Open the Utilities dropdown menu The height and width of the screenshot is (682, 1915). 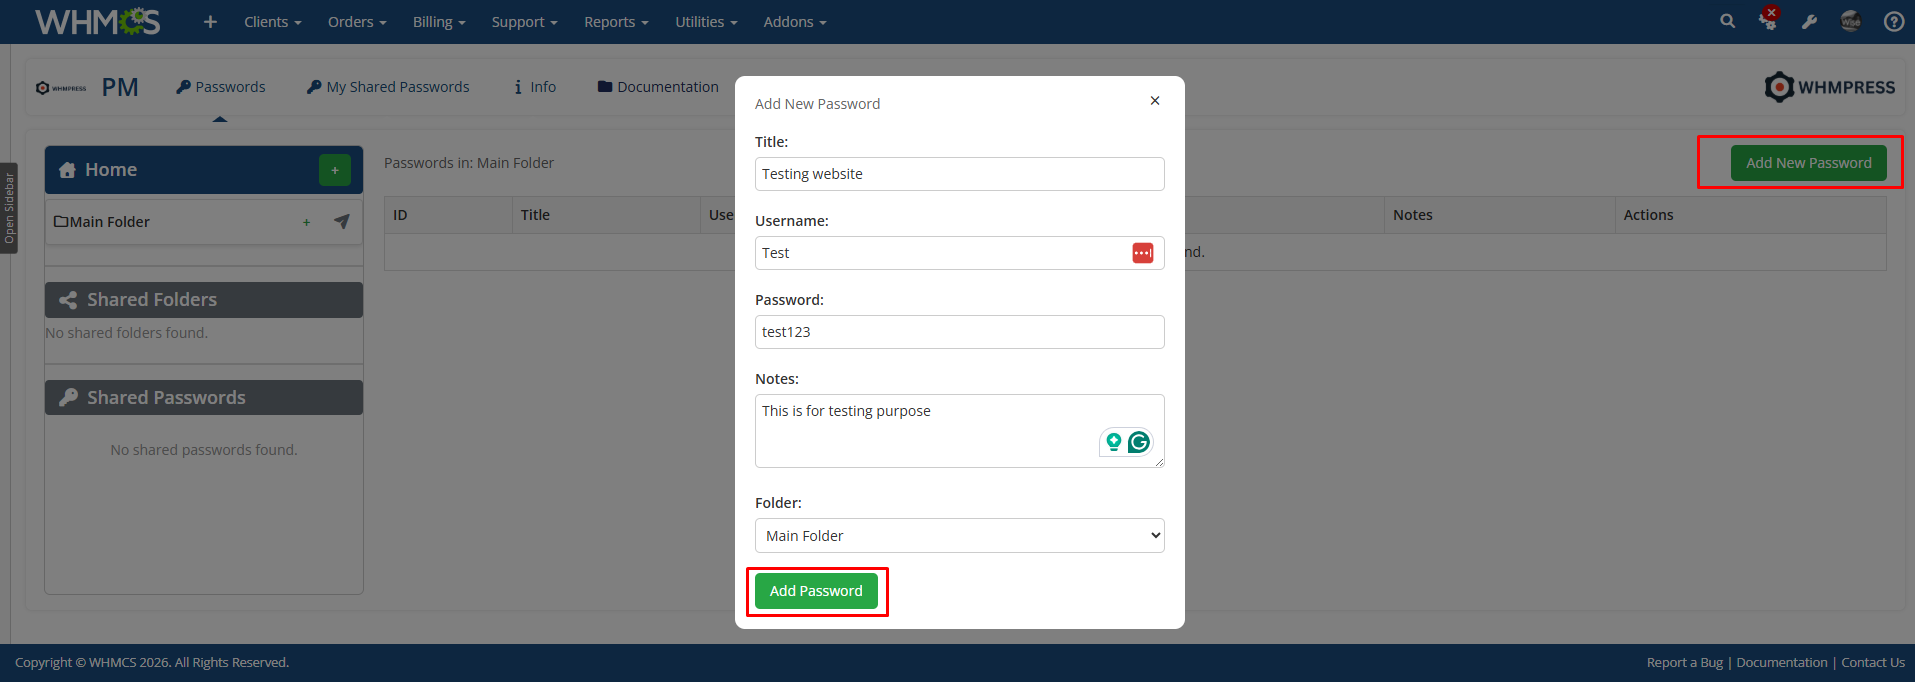[705, 22]
